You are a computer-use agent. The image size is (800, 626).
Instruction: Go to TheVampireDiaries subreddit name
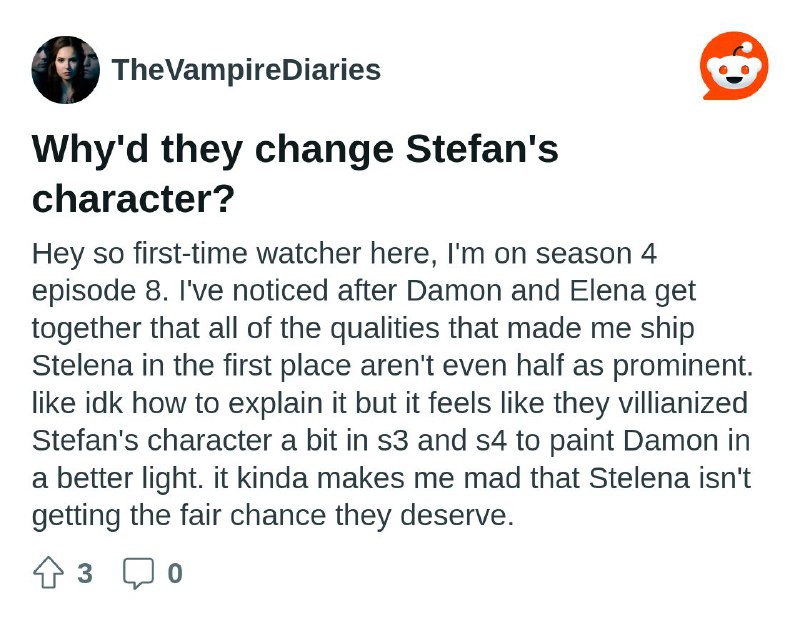[x=246, y=70]
